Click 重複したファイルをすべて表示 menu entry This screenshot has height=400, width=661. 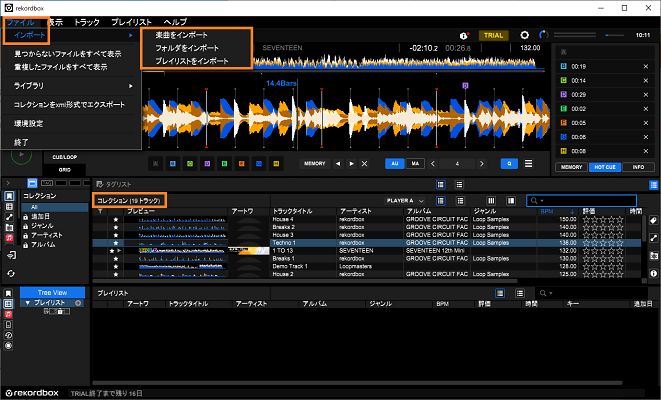pos(61,67)
